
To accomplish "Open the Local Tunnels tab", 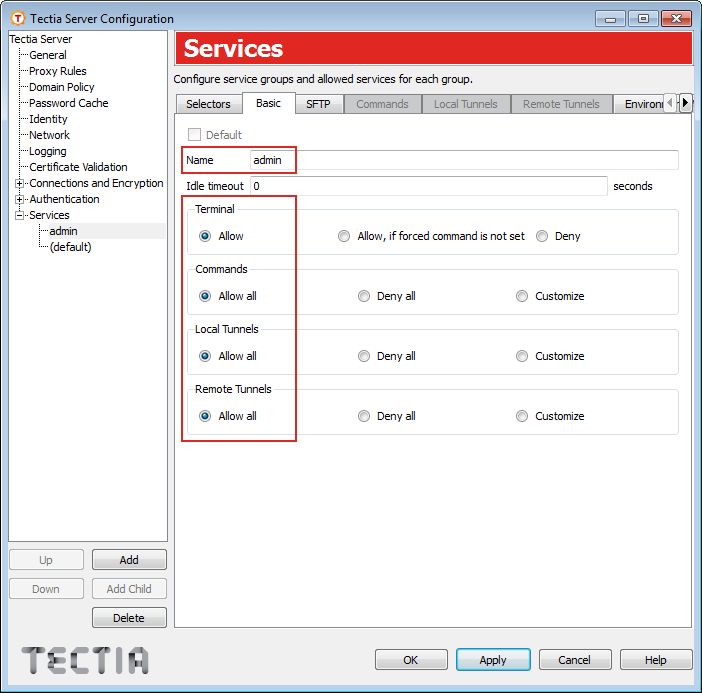I will tap(466, 104).
